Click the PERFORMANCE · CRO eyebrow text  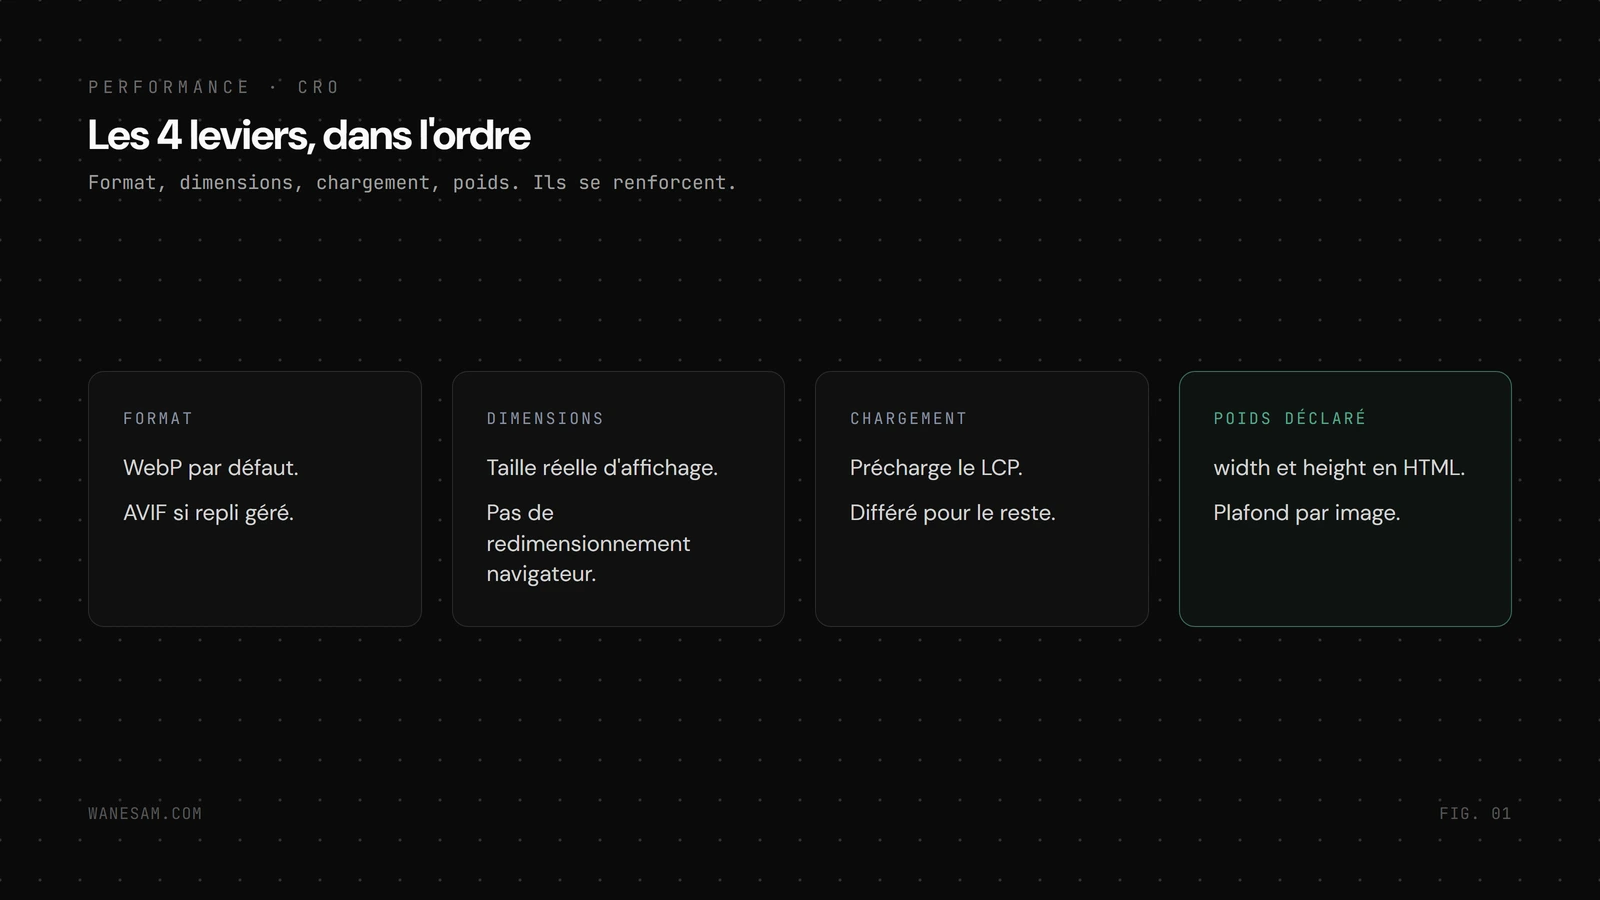[214, 87]
